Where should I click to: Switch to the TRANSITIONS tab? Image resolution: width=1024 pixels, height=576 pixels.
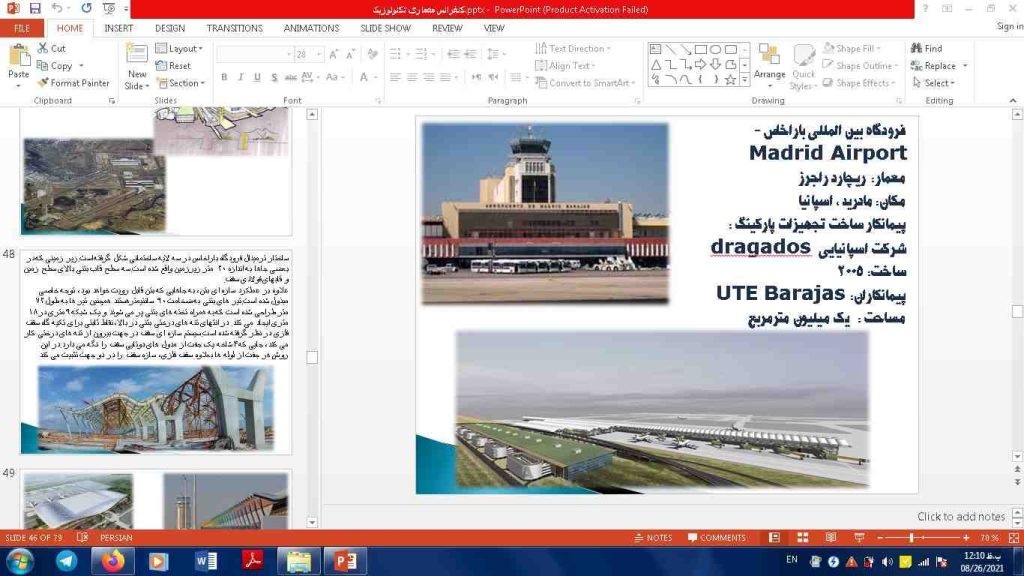point(234,28)
